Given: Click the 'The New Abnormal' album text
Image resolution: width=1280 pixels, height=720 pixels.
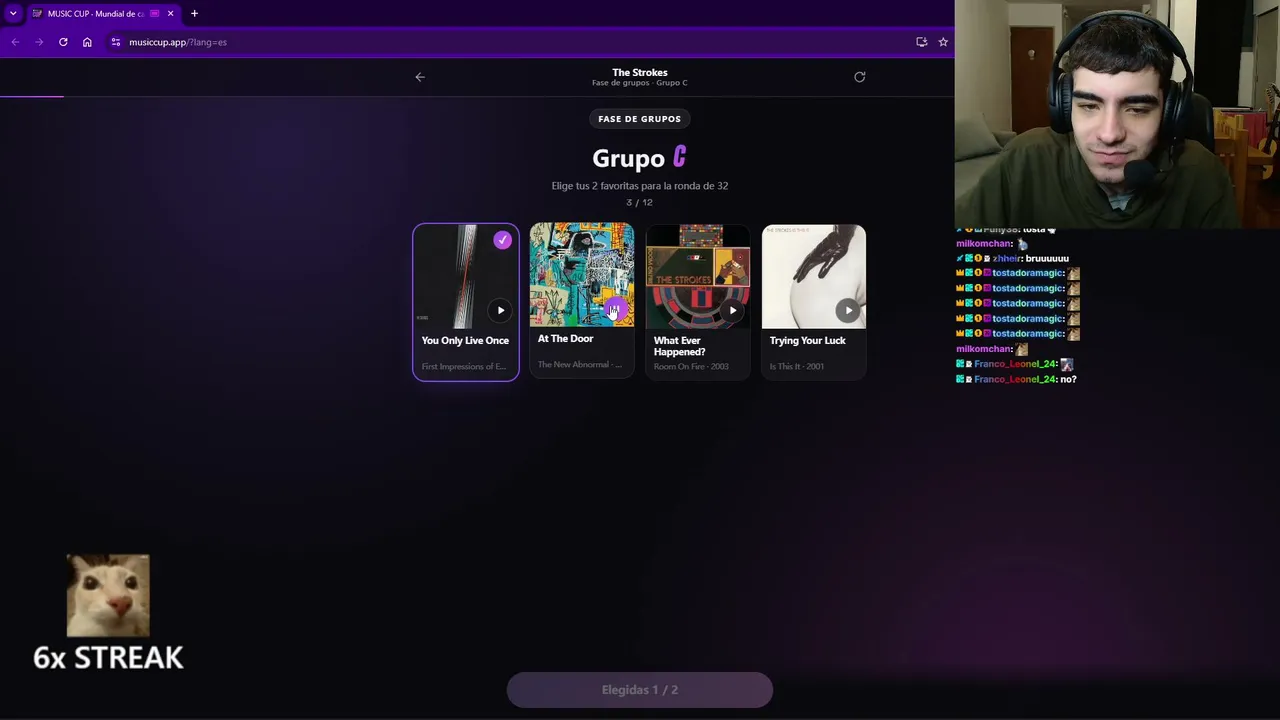Looking at the screenshot, I should pyautogui.click(x=579, y=365).
